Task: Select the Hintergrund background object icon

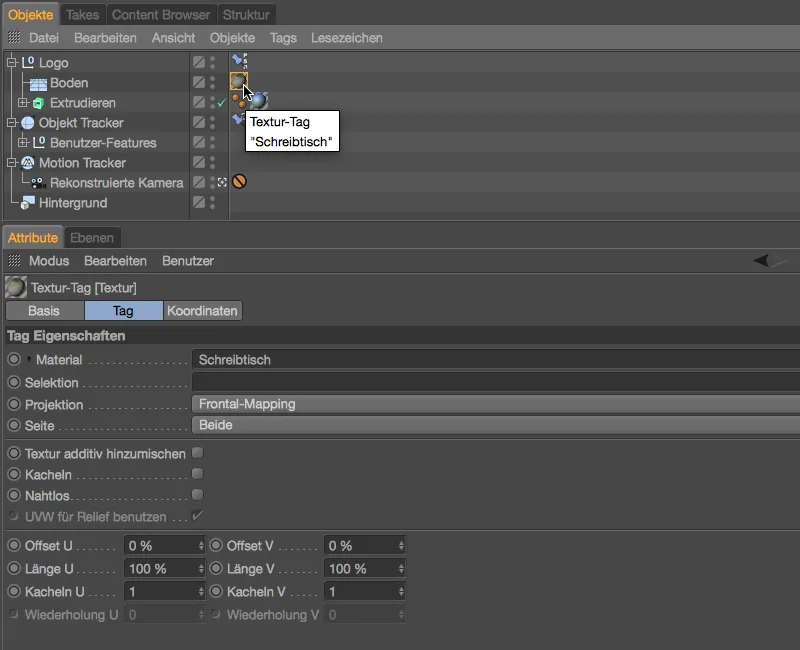Action: point(28,203)
